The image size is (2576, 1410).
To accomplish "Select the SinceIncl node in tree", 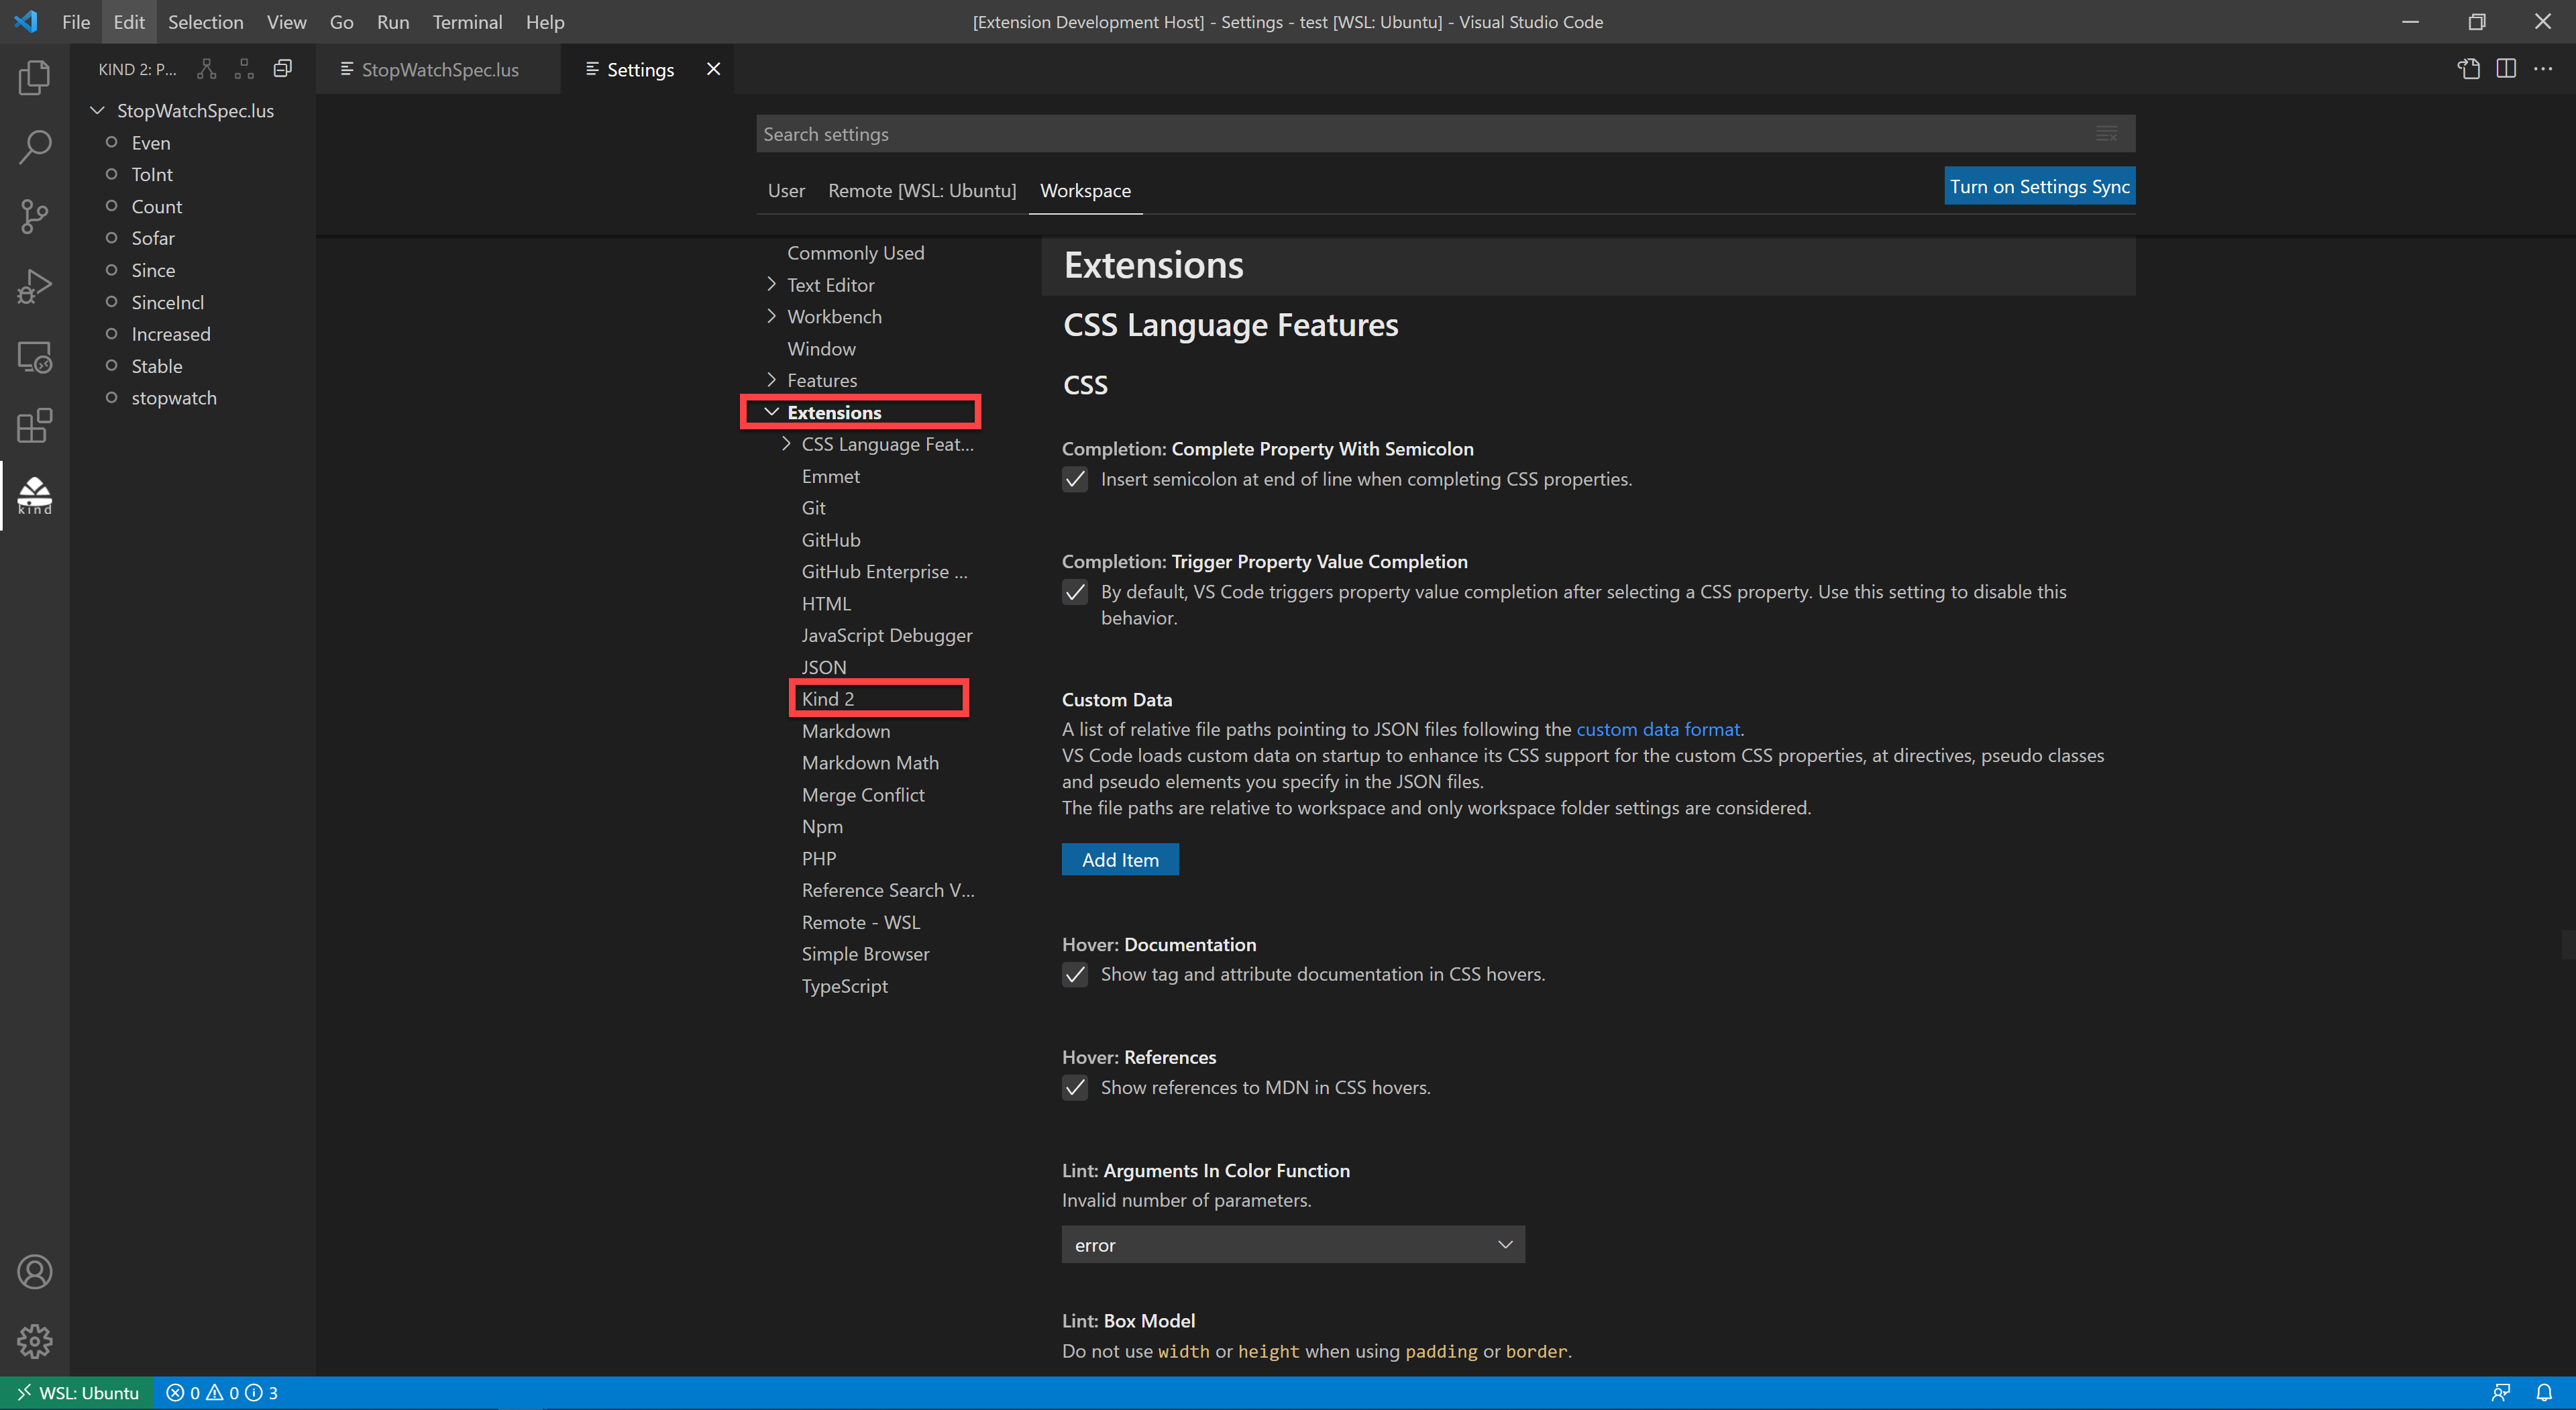I will (167, 302).
